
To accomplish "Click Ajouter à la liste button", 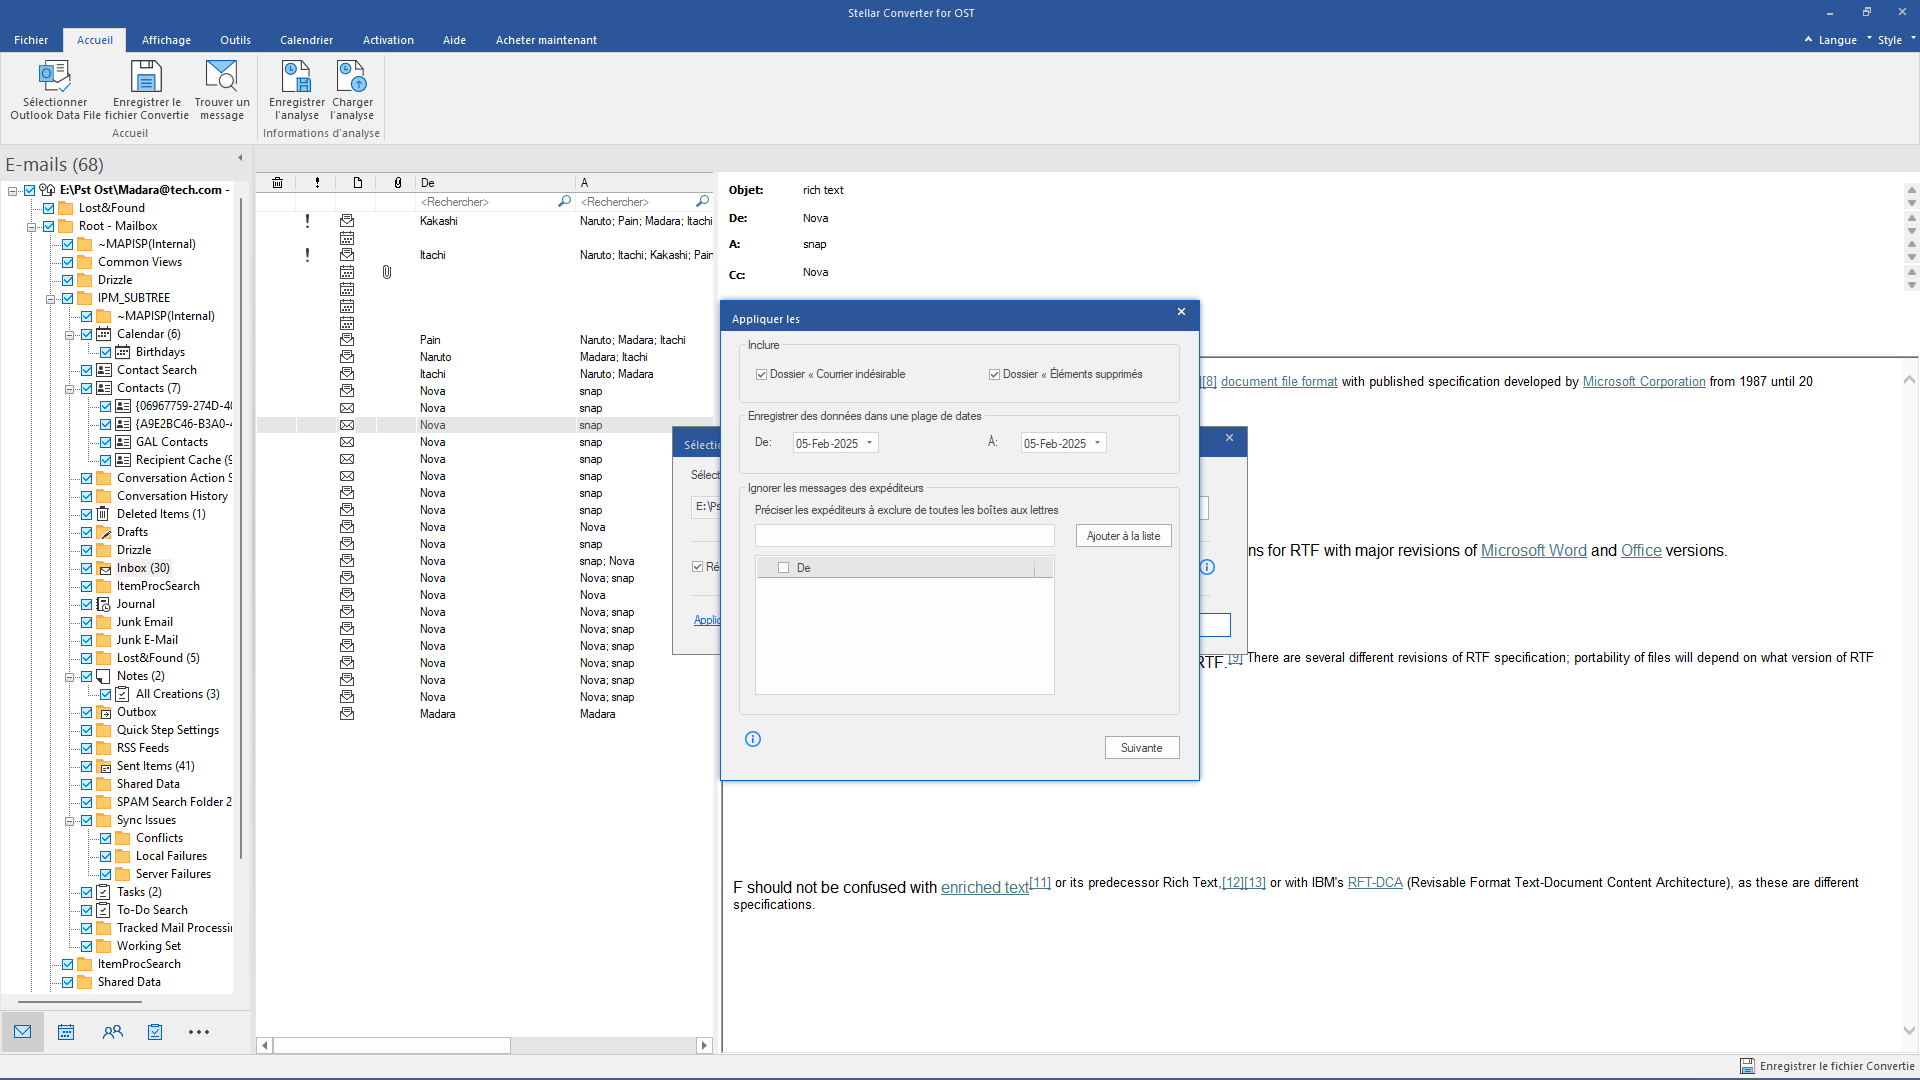I will [x=1122, y=535].
